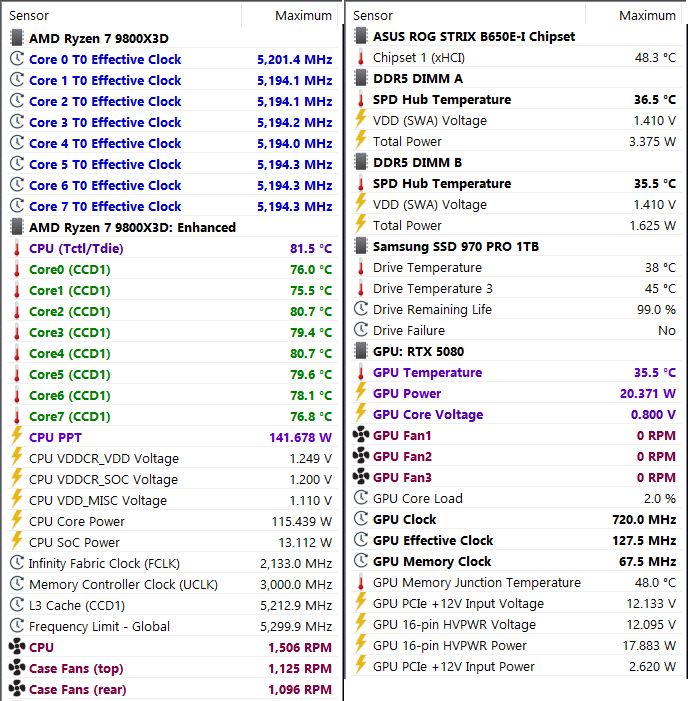Click the 1.249 V value
Viewport: 688px width, 701px height.
311,459
